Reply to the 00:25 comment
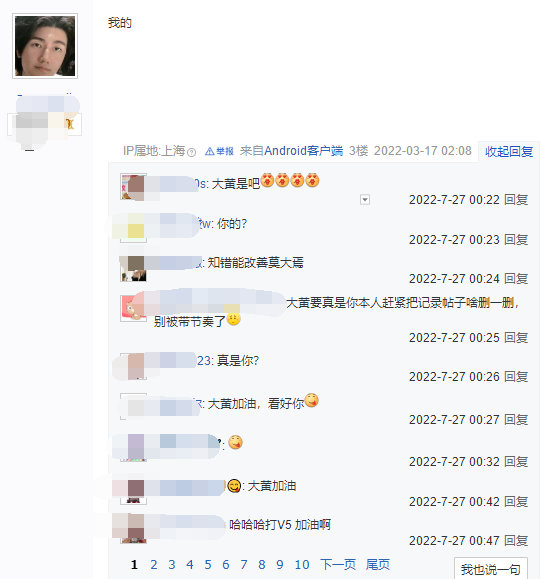Viewport: 543px width, 579px height. 516,338
